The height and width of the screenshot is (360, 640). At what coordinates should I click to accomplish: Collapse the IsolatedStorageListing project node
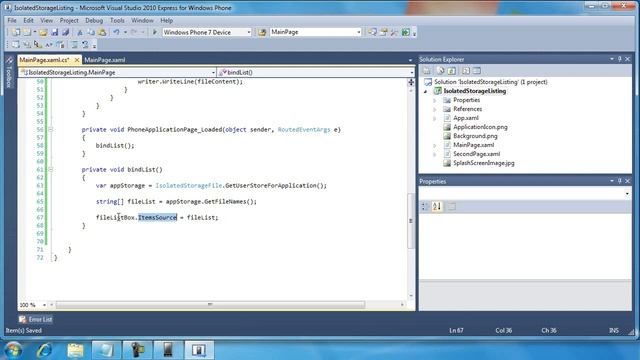[426, 91]
